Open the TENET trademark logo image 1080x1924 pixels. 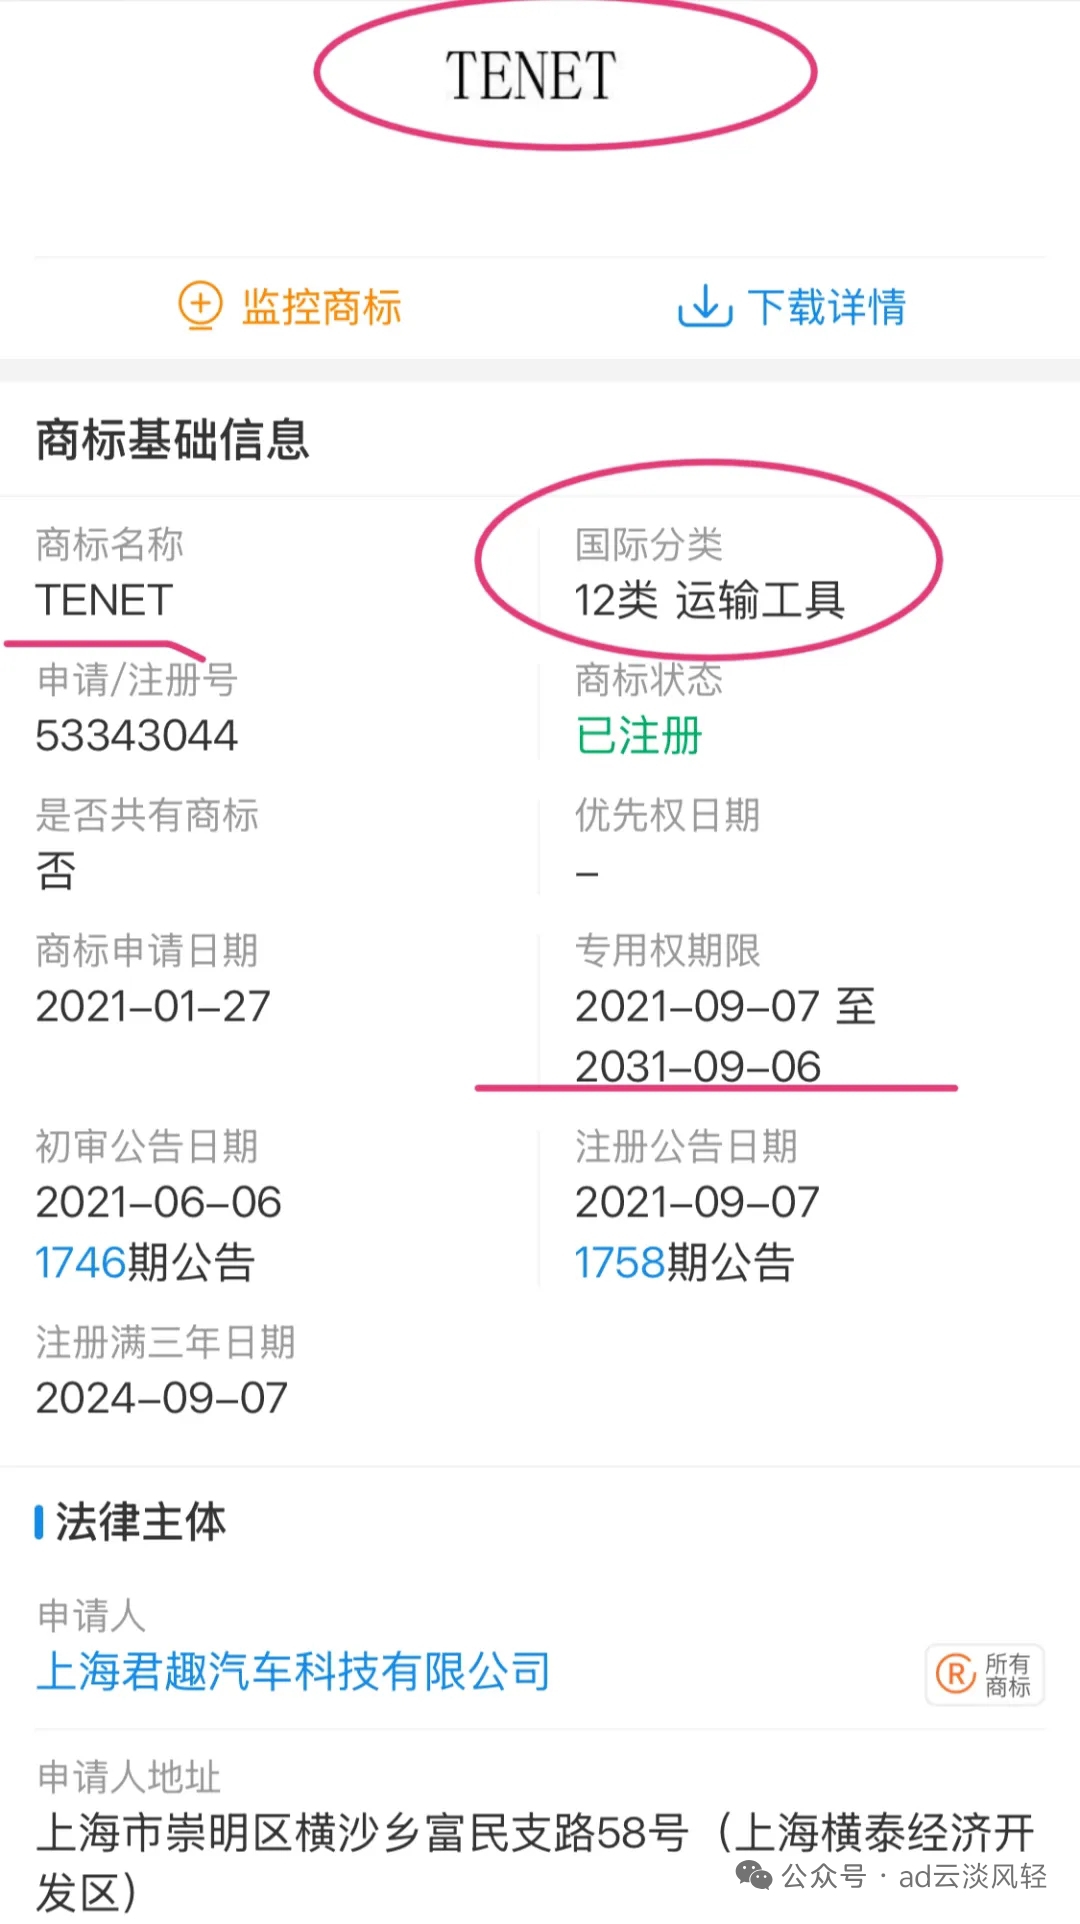point(531,76)
